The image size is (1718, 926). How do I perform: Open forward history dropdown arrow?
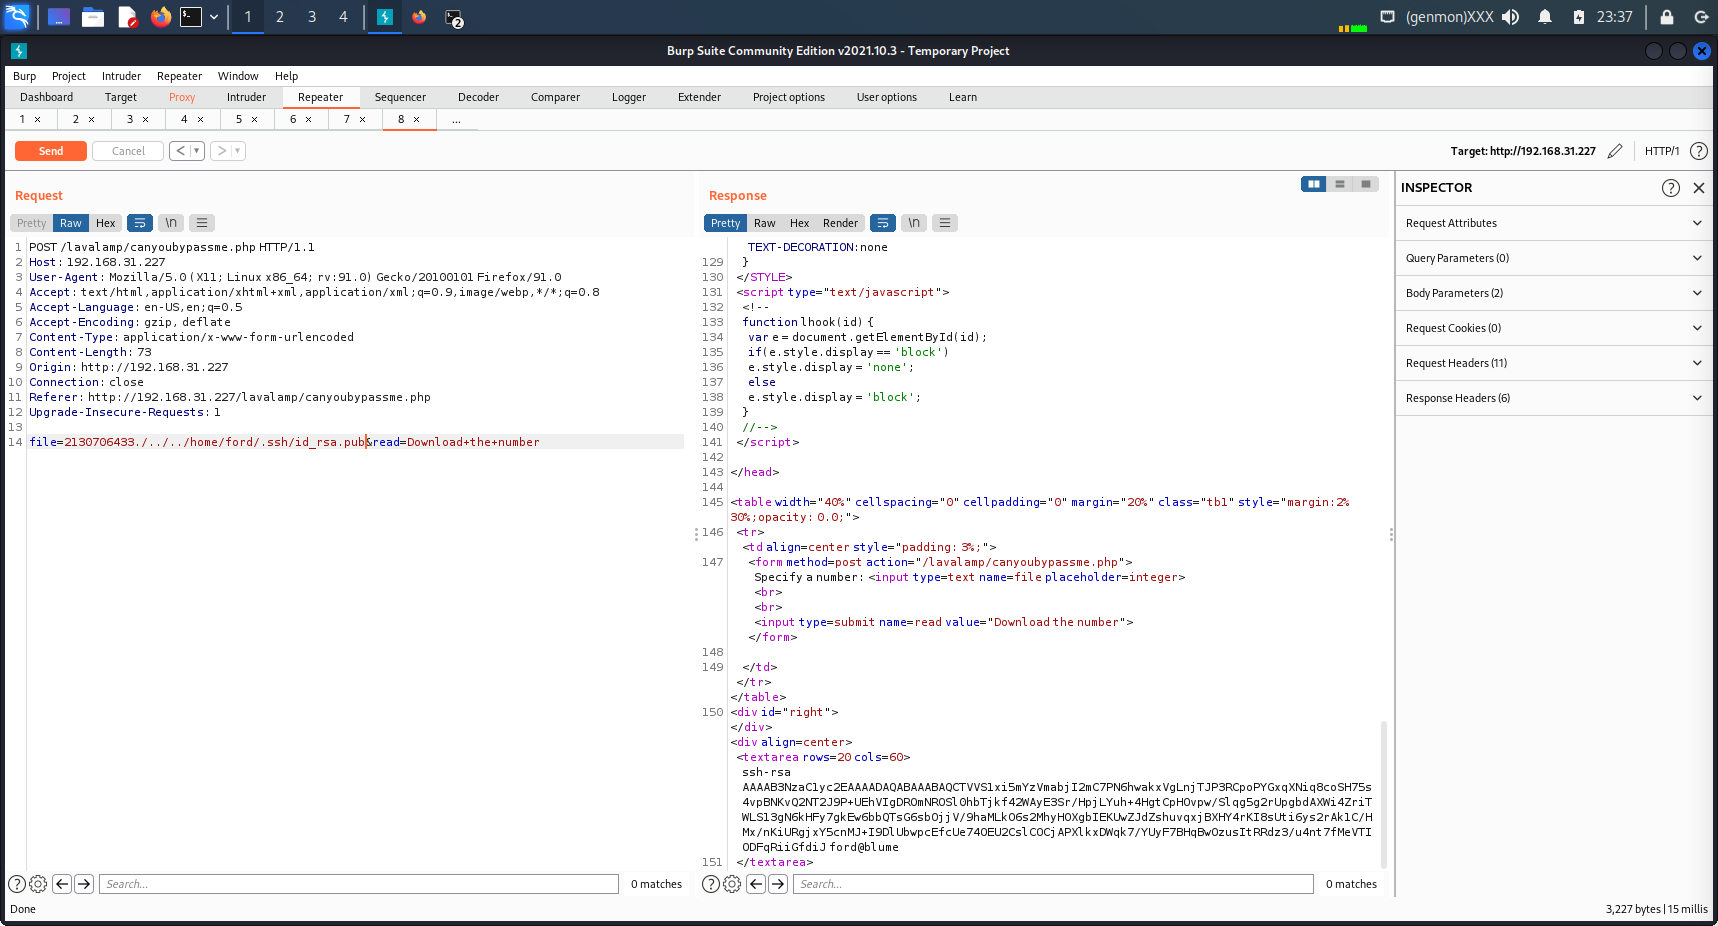(x=238, y=151)
